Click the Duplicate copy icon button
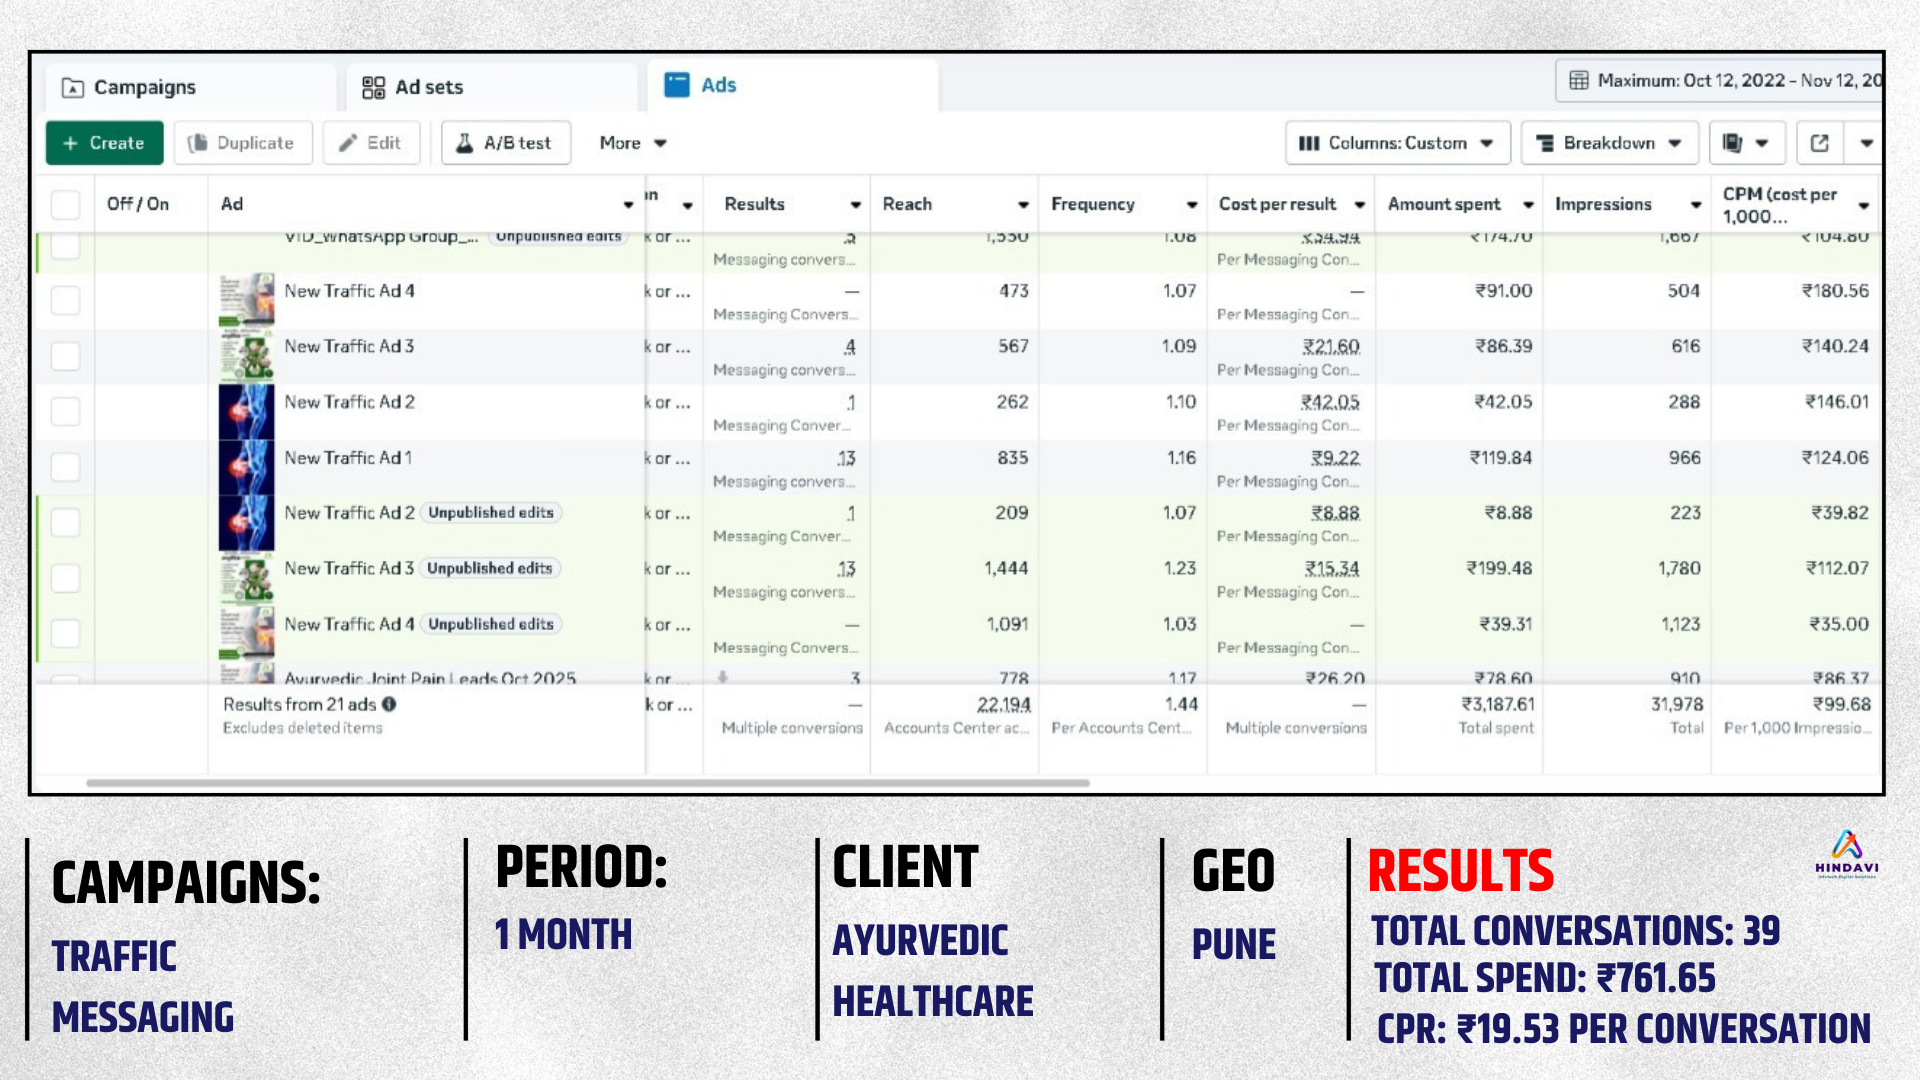The image size is (1920, 1080). pyautogui.click(x=243, y=143)
